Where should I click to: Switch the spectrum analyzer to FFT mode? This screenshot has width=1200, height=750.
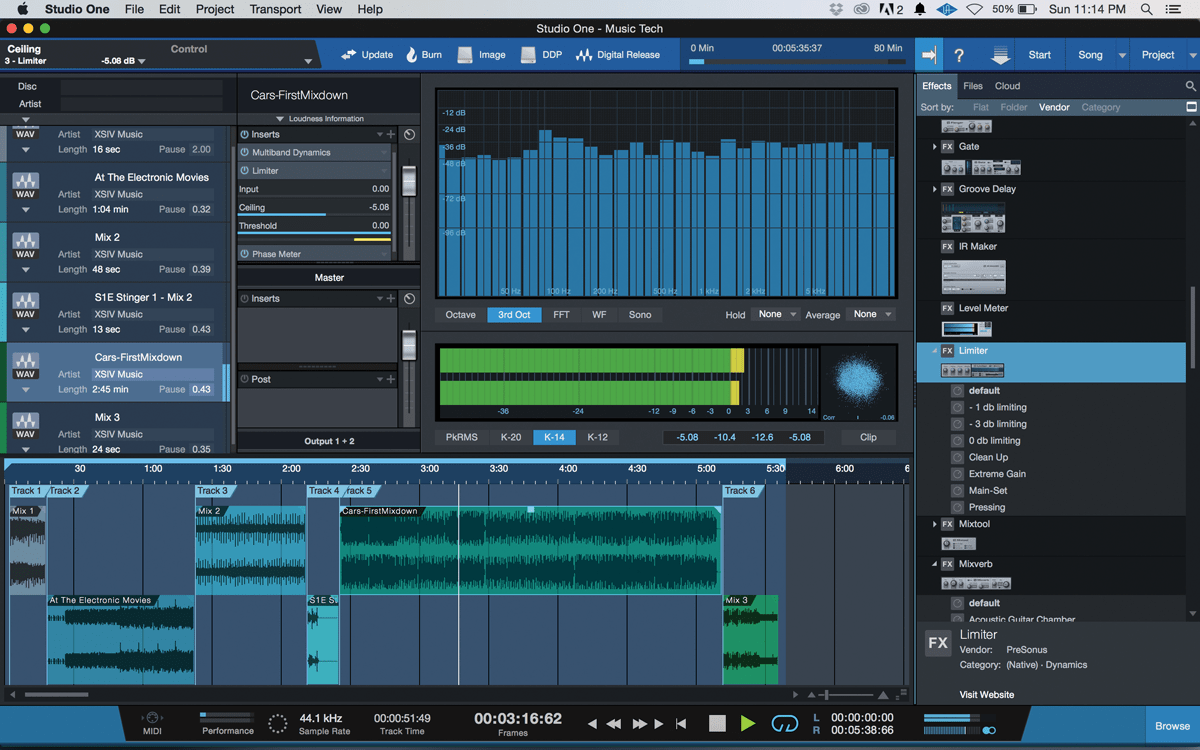point(561,314)
